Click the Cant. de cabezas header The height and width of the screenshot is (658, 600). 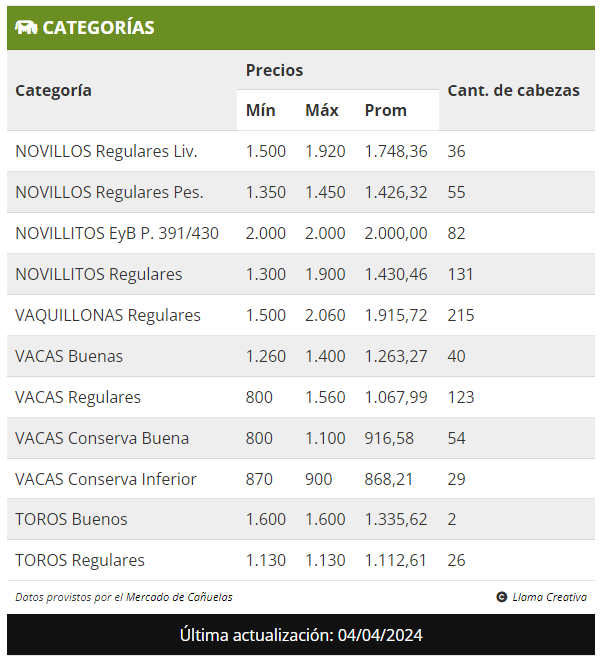pos(514,91)
